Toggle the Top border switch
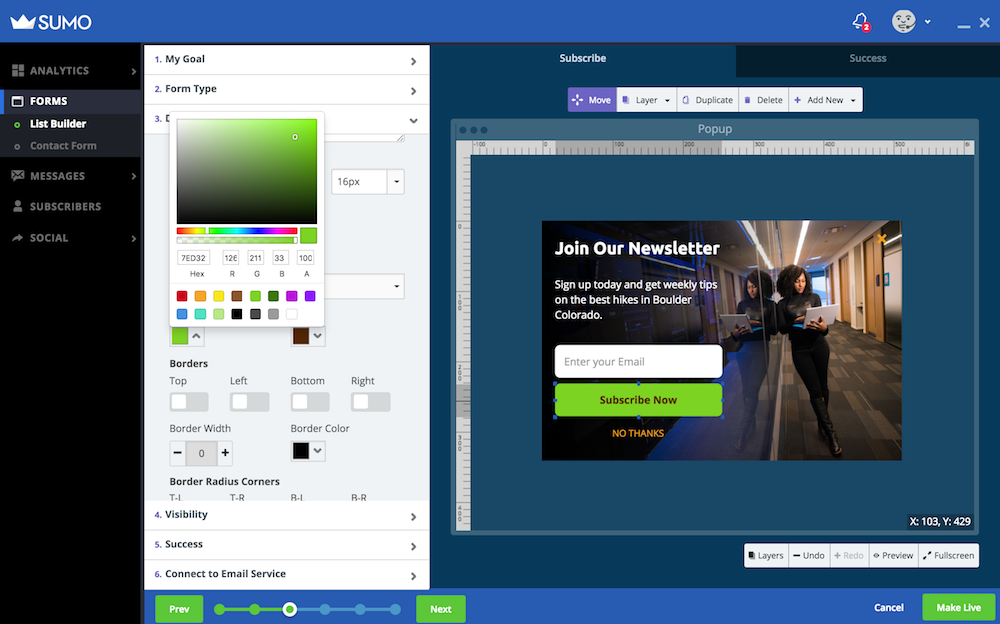The image size is (1000, 624). point(189,401)
